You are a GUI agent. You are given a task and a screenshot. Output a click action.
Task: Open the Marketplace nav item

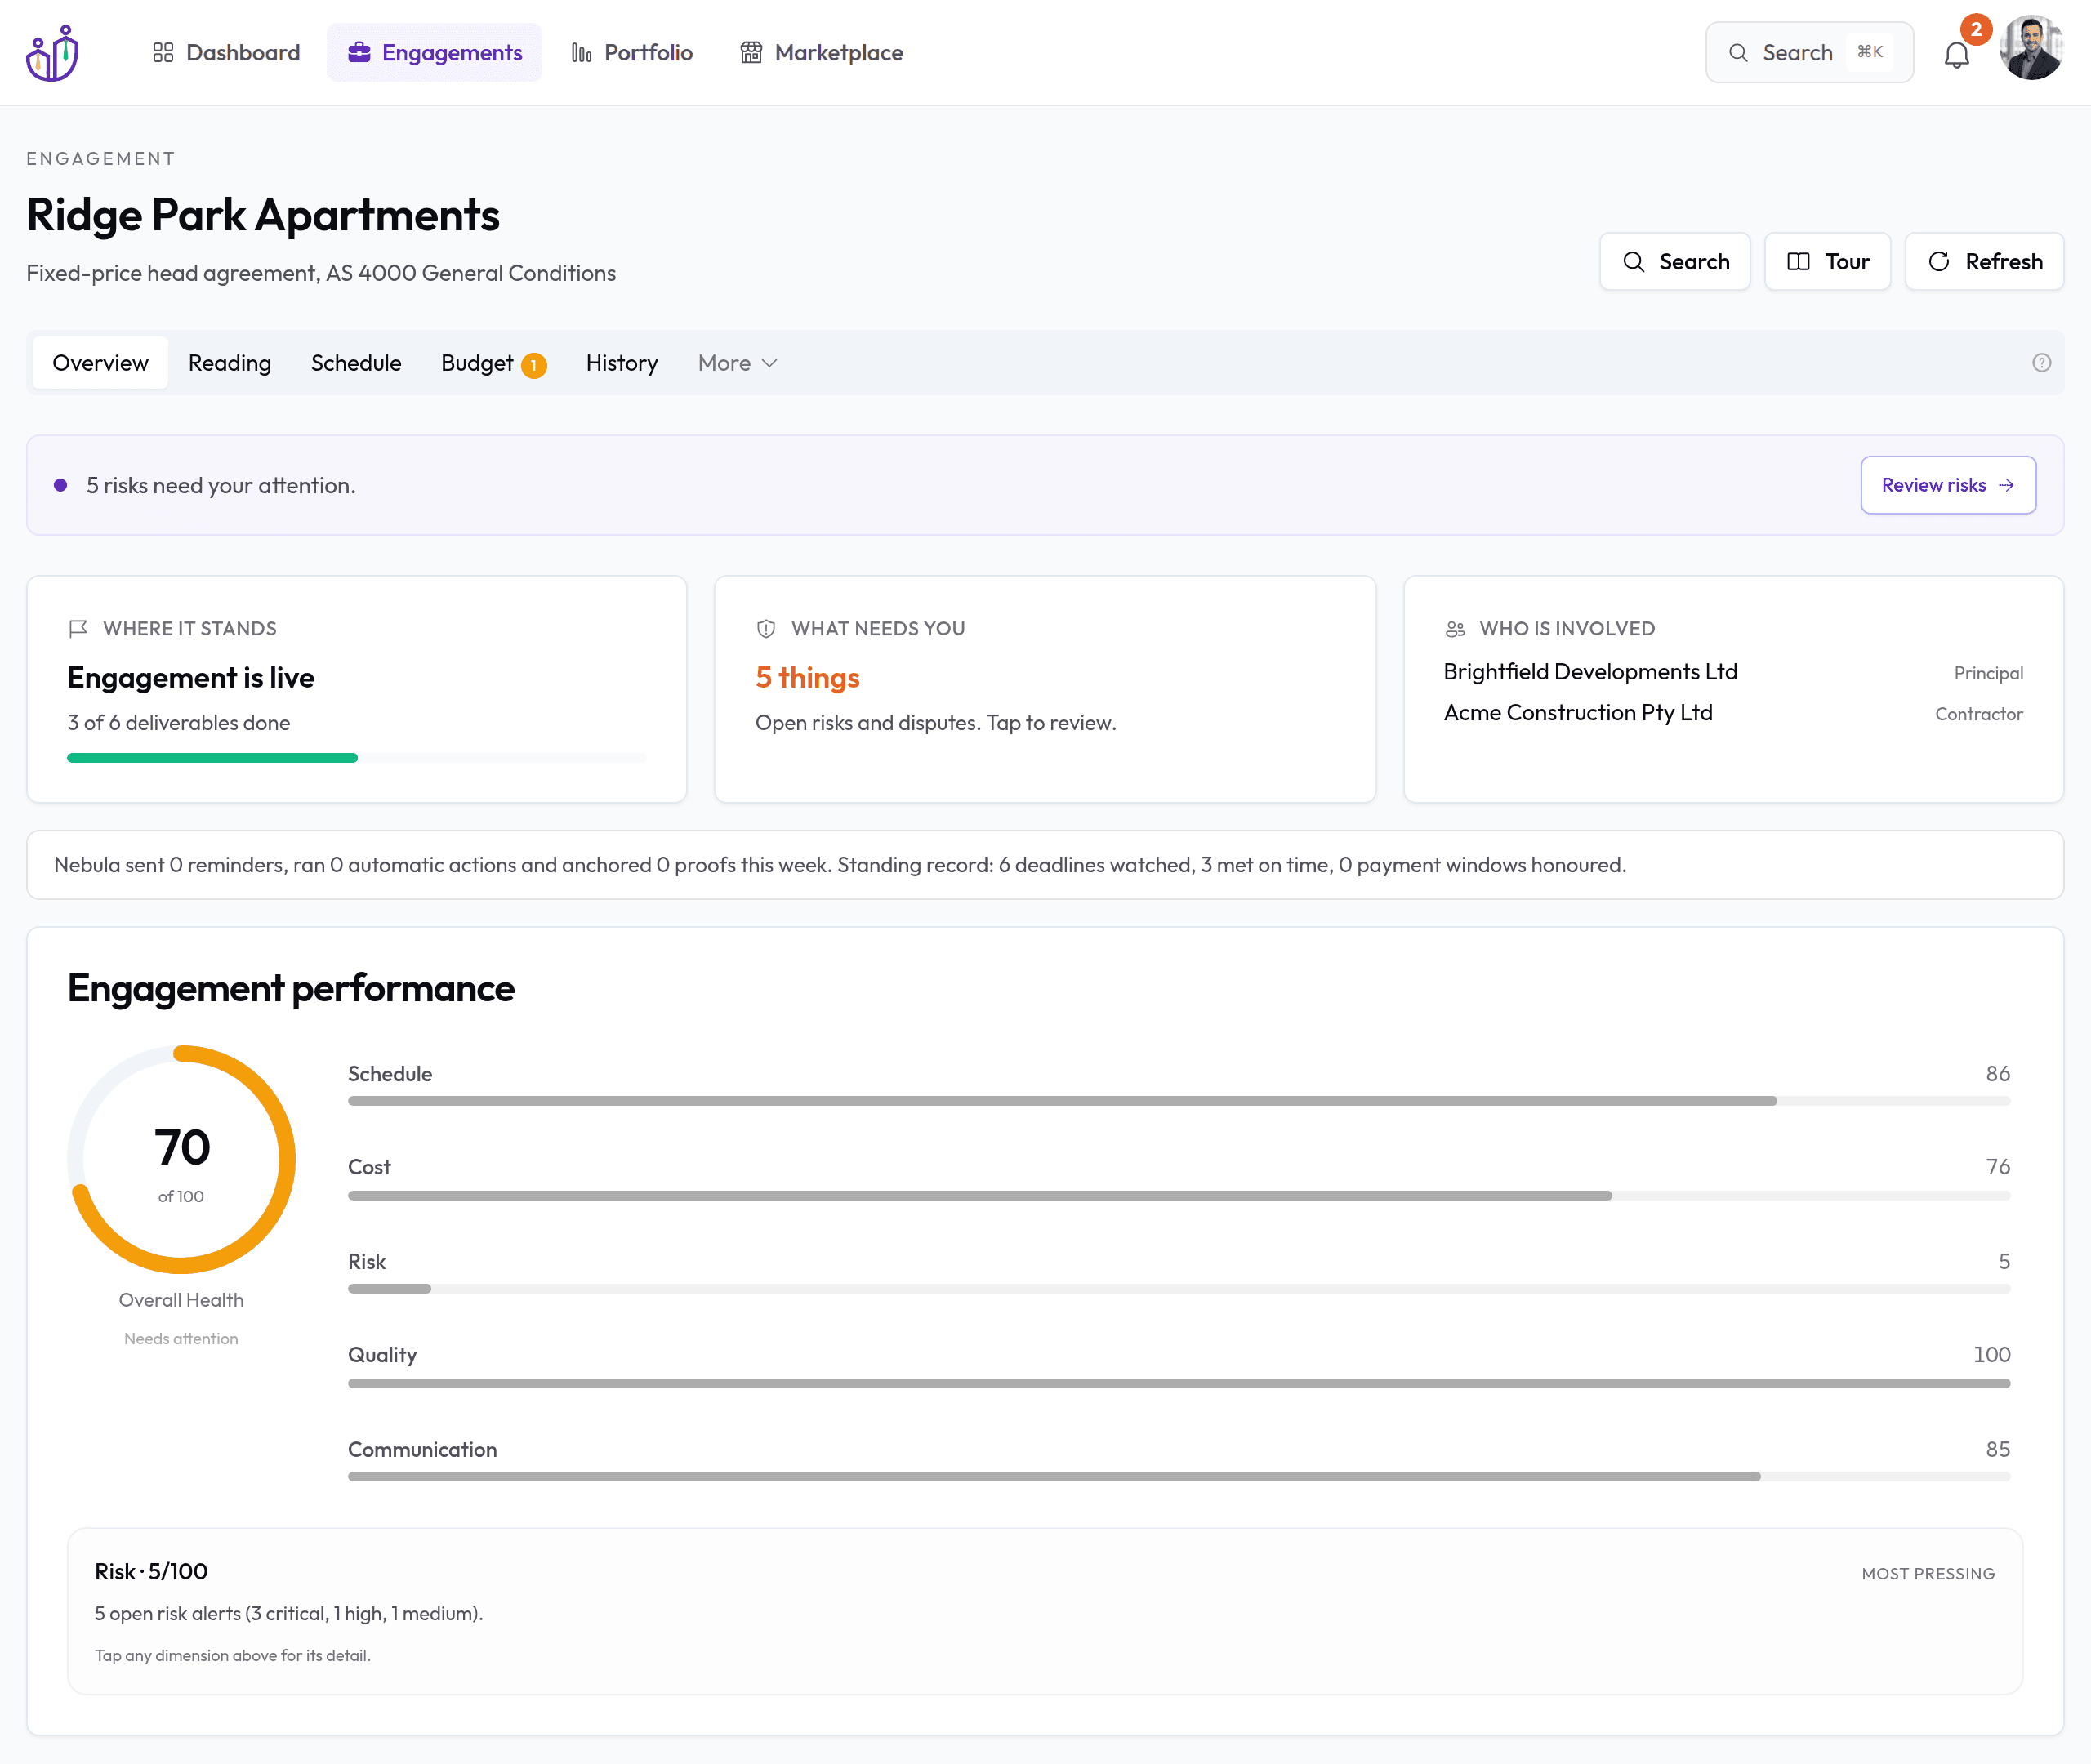821,52
